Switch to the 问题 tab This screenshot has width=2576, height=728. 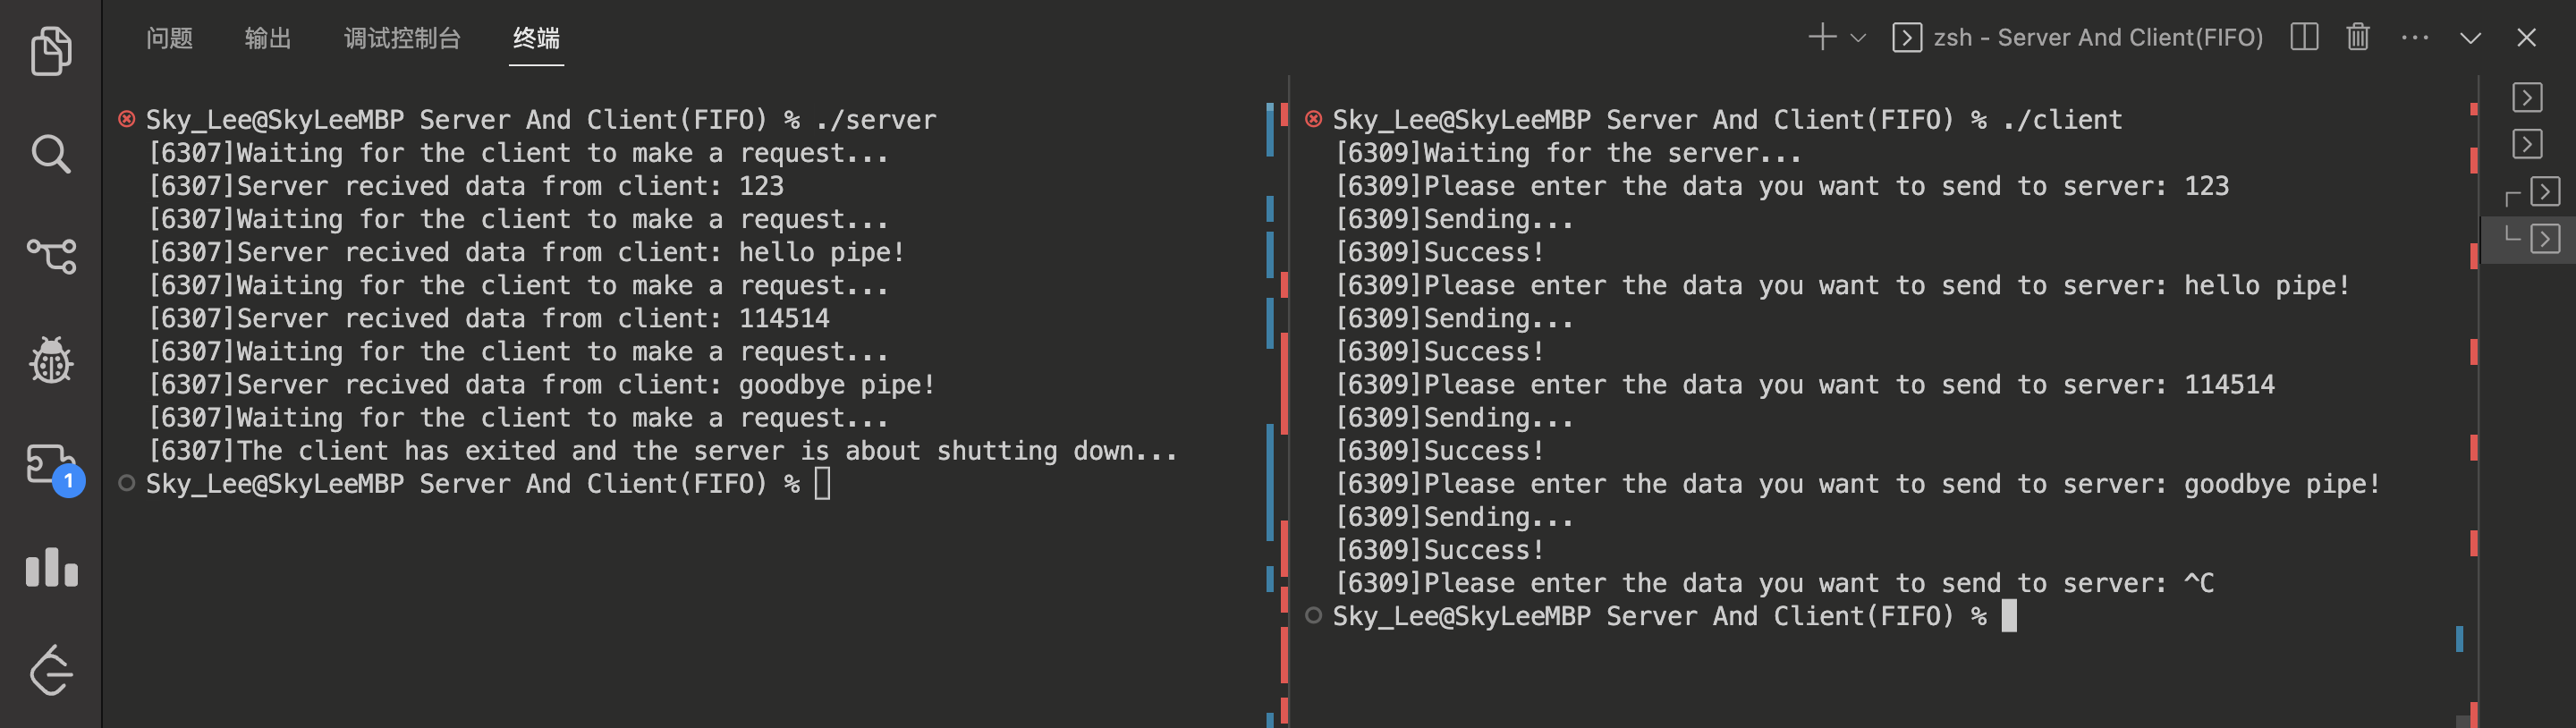click(169, 38)
